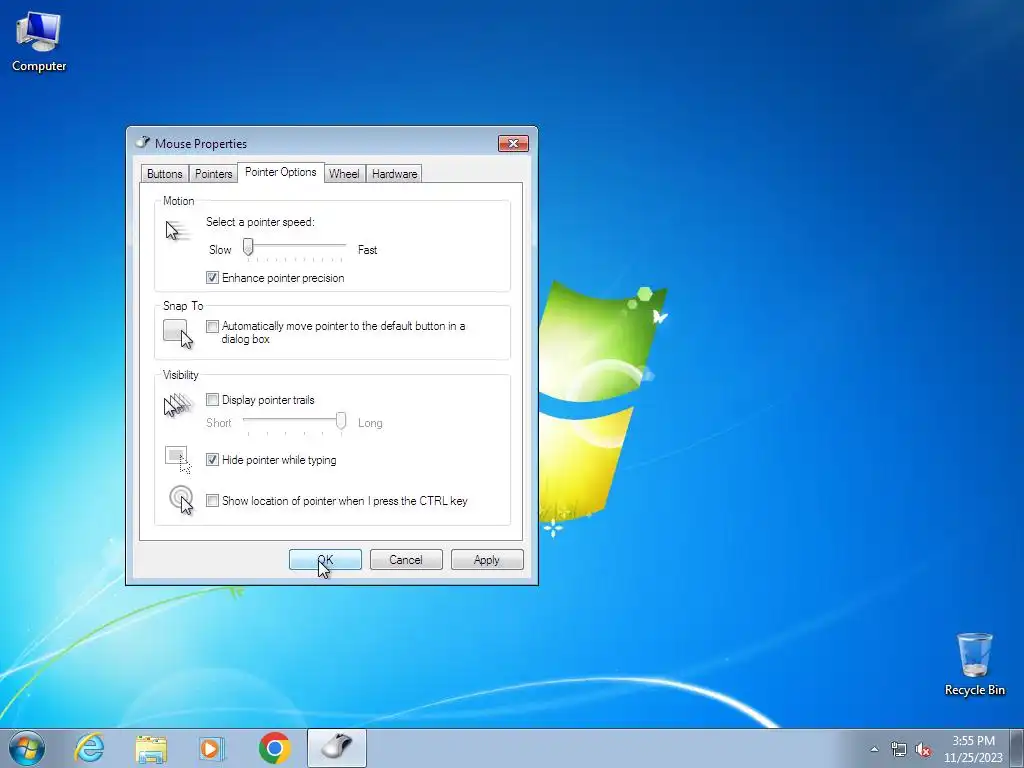Click the date 11/25/2023 in tray
Image resolution: width=1024 pixels, height=768 pixels.
click(973, 758)
